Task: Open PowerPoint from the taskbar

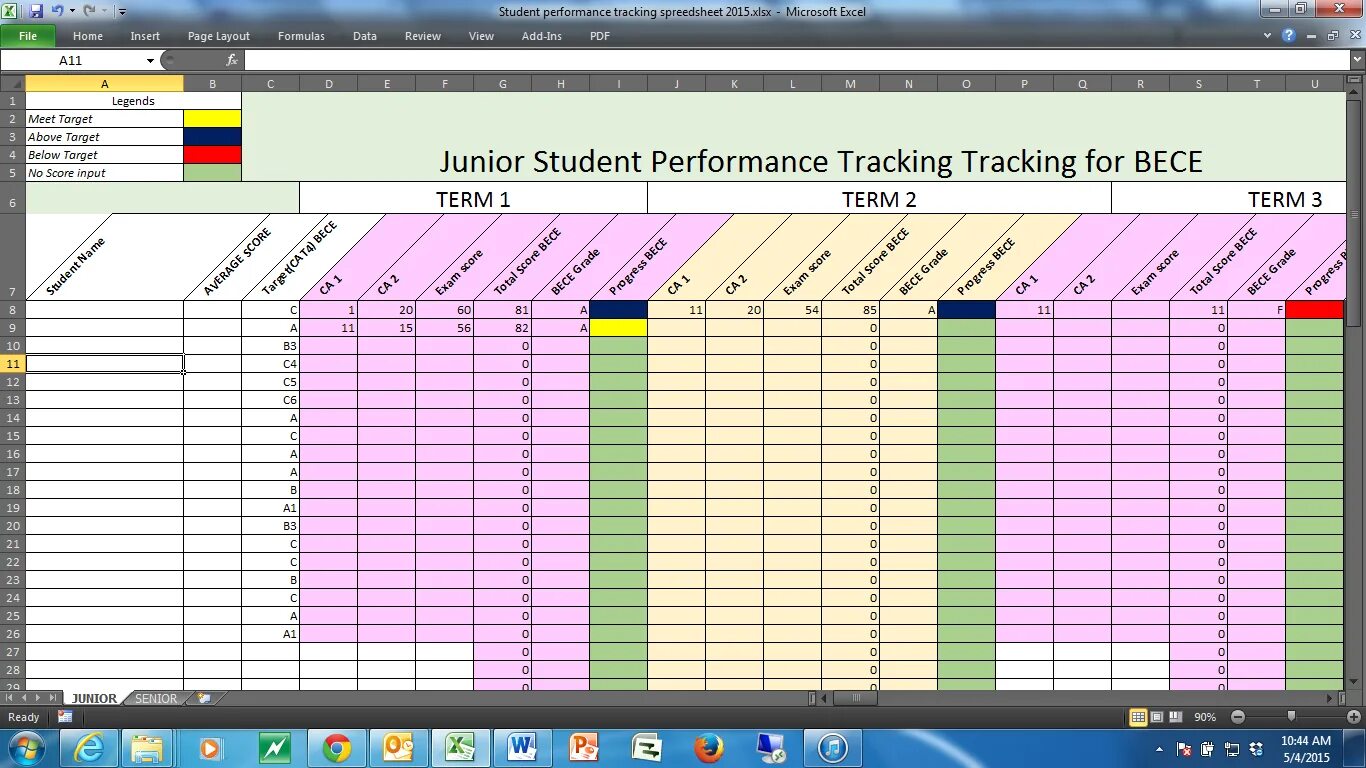Action: [584, 748]
